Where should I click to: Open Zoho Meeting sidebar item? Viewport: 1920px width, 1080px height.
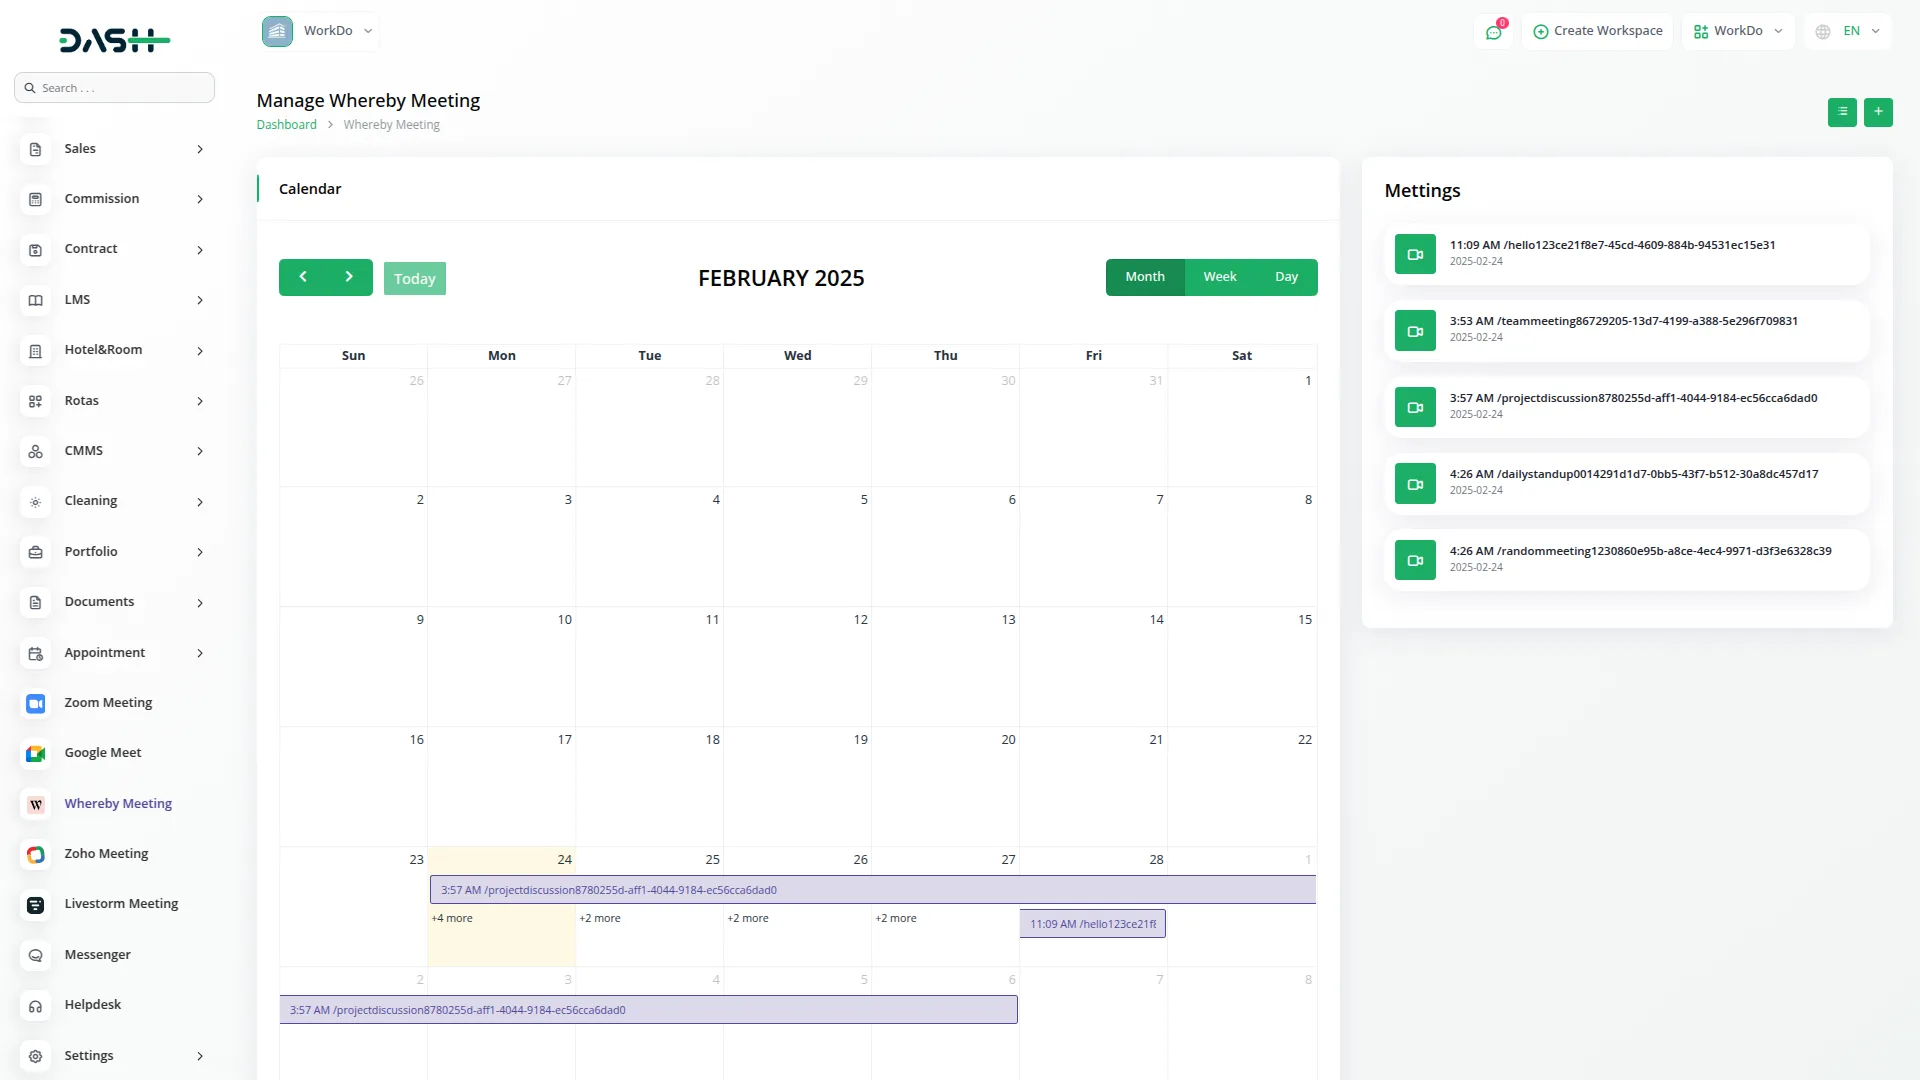(106, 854)
